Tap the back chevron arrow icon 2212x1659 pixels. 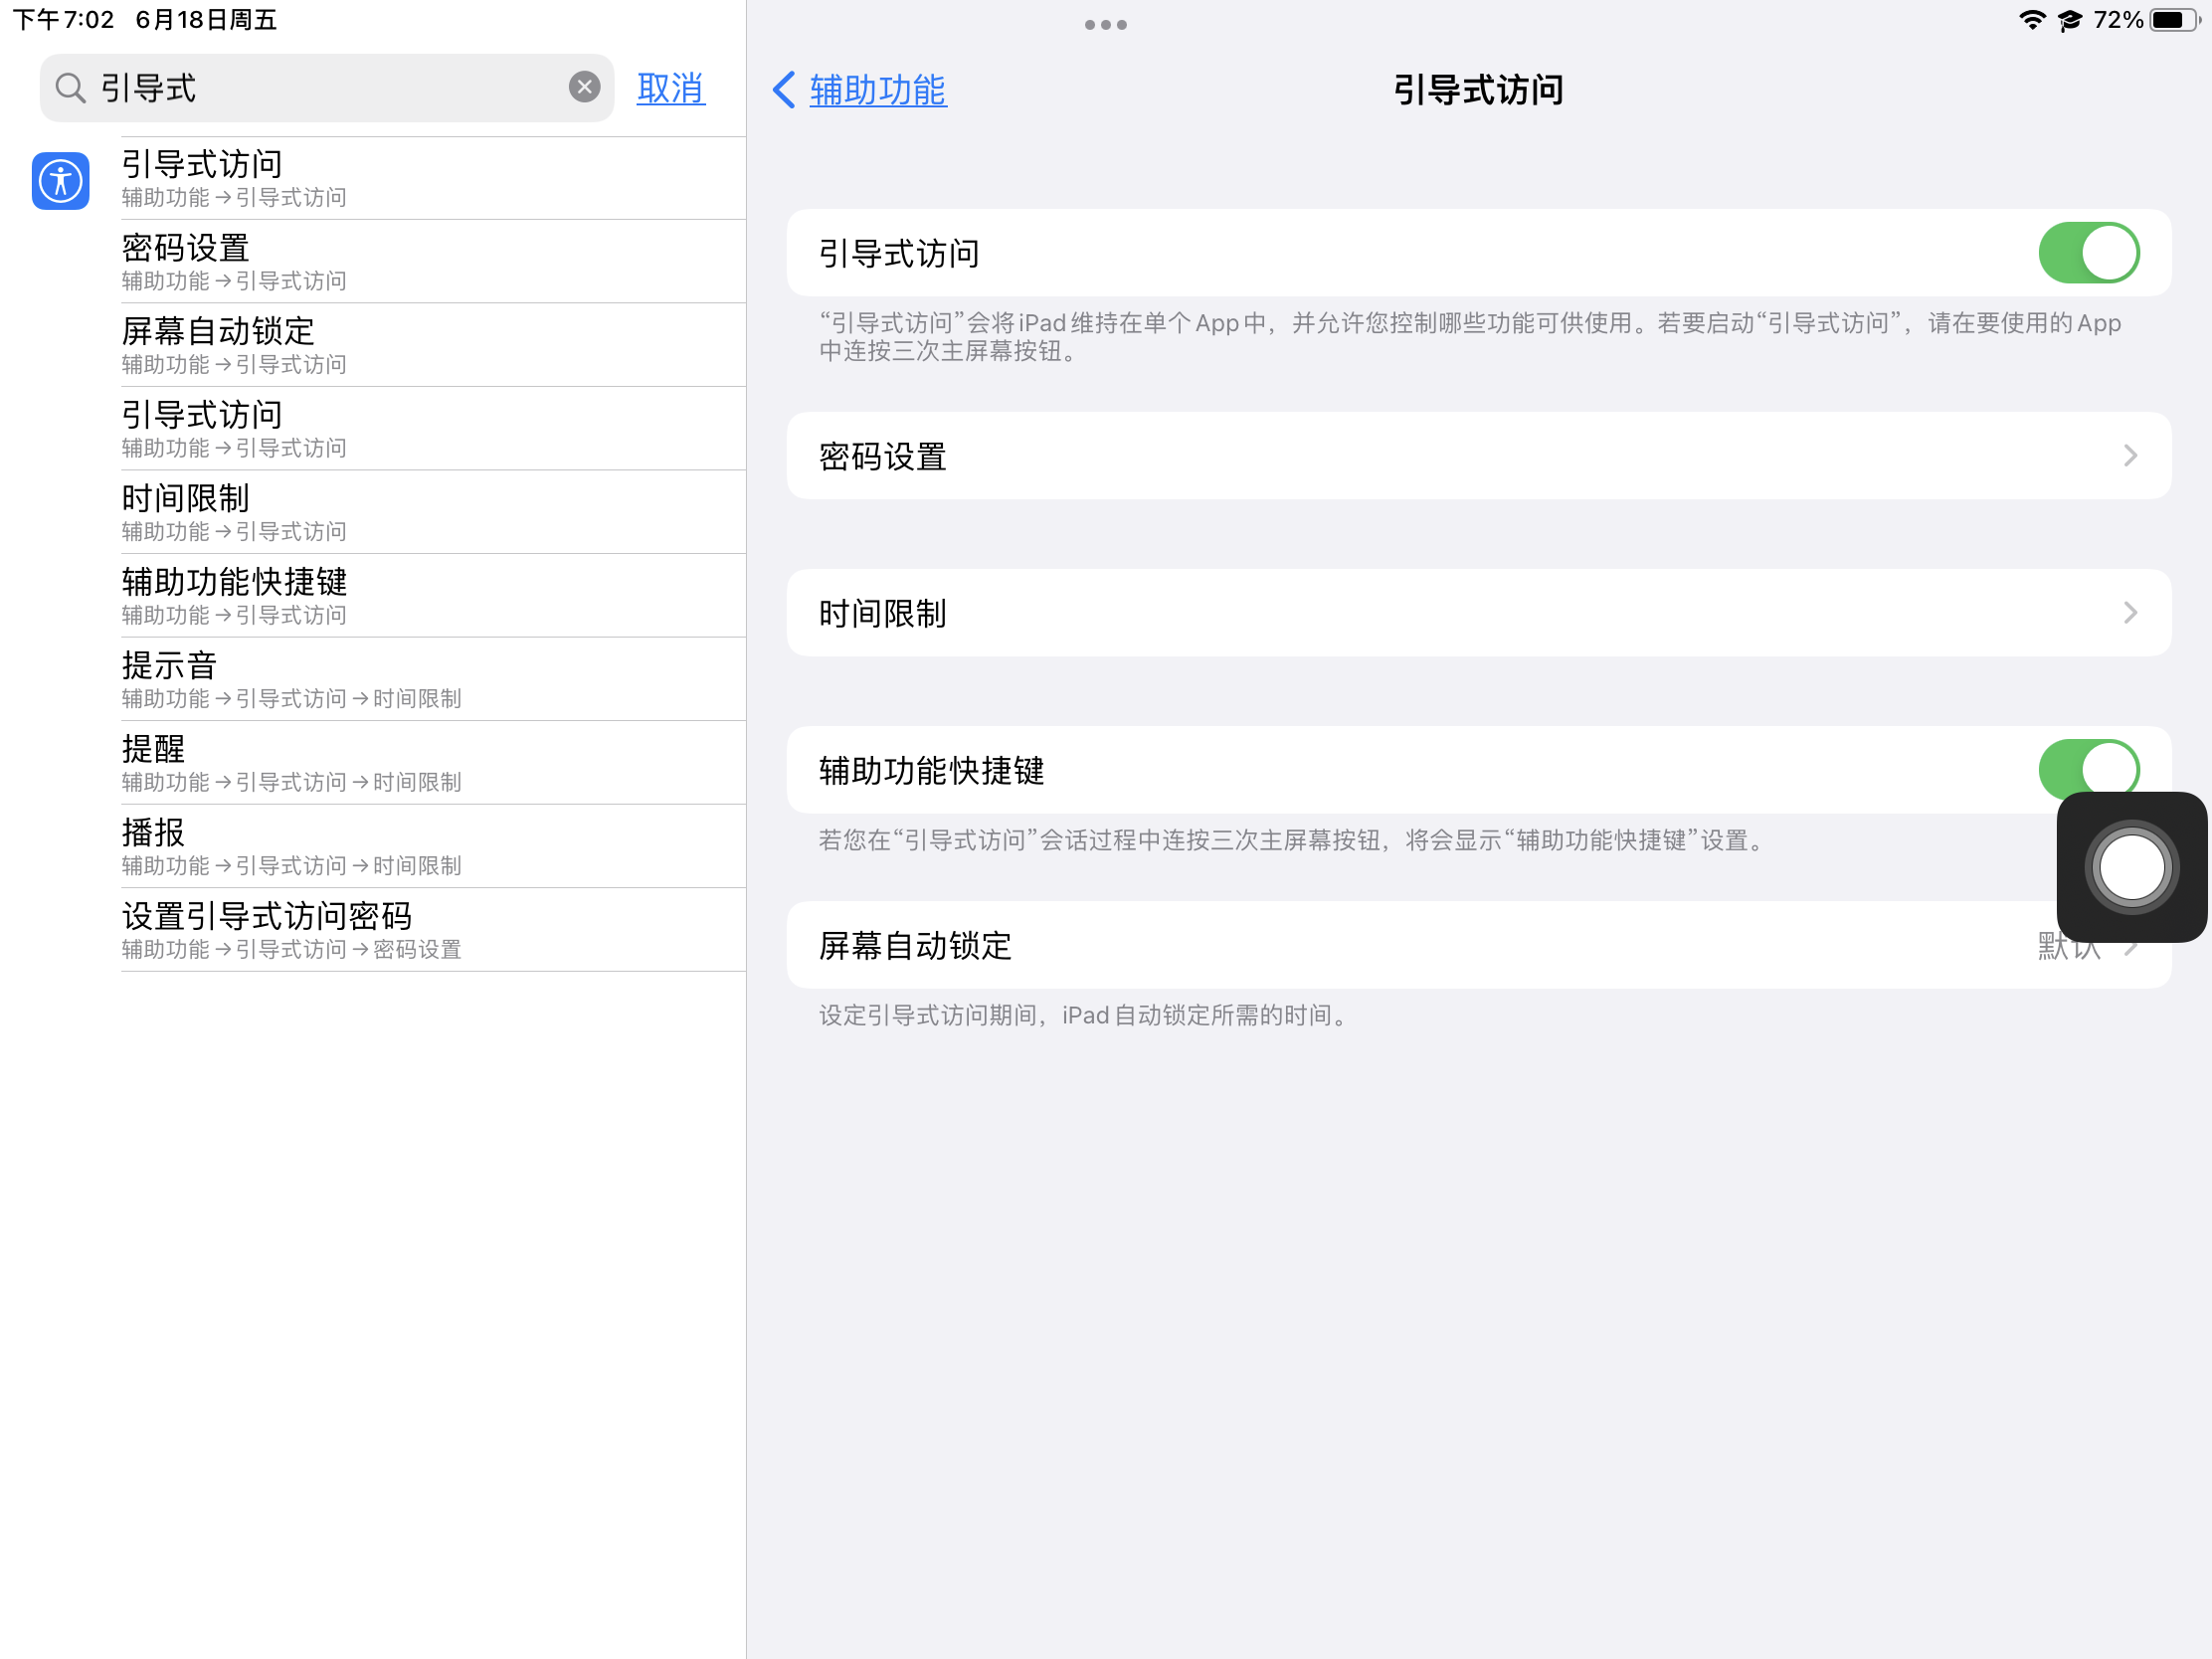pos(785,90)
